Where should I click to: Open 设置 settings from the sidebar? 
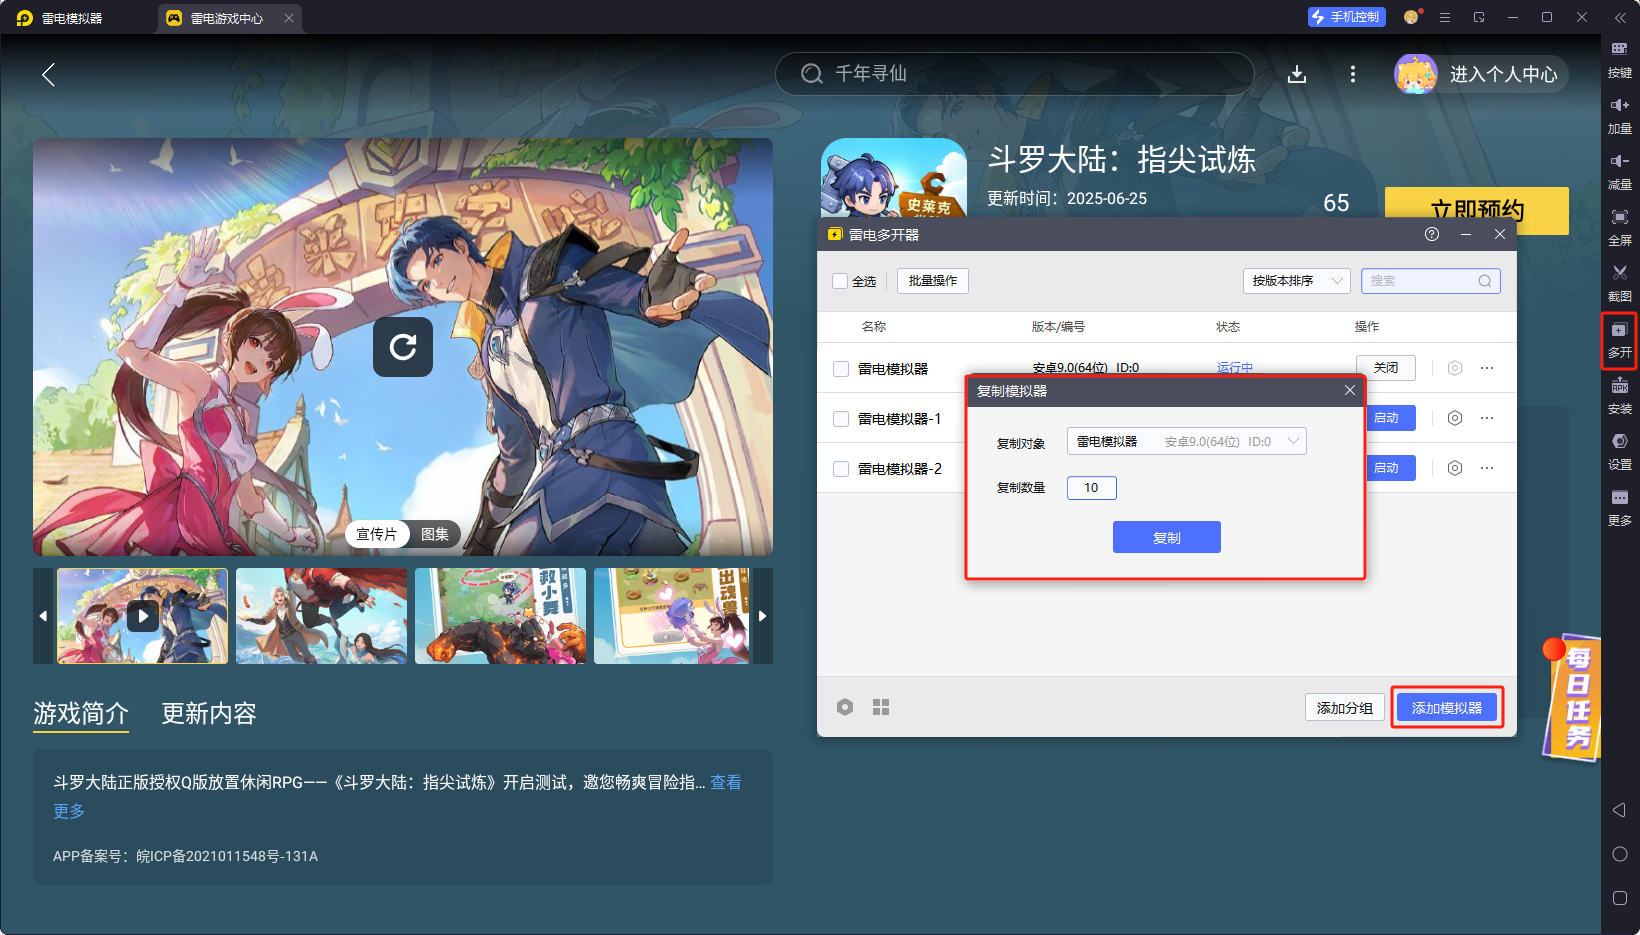click(1619, 451)
